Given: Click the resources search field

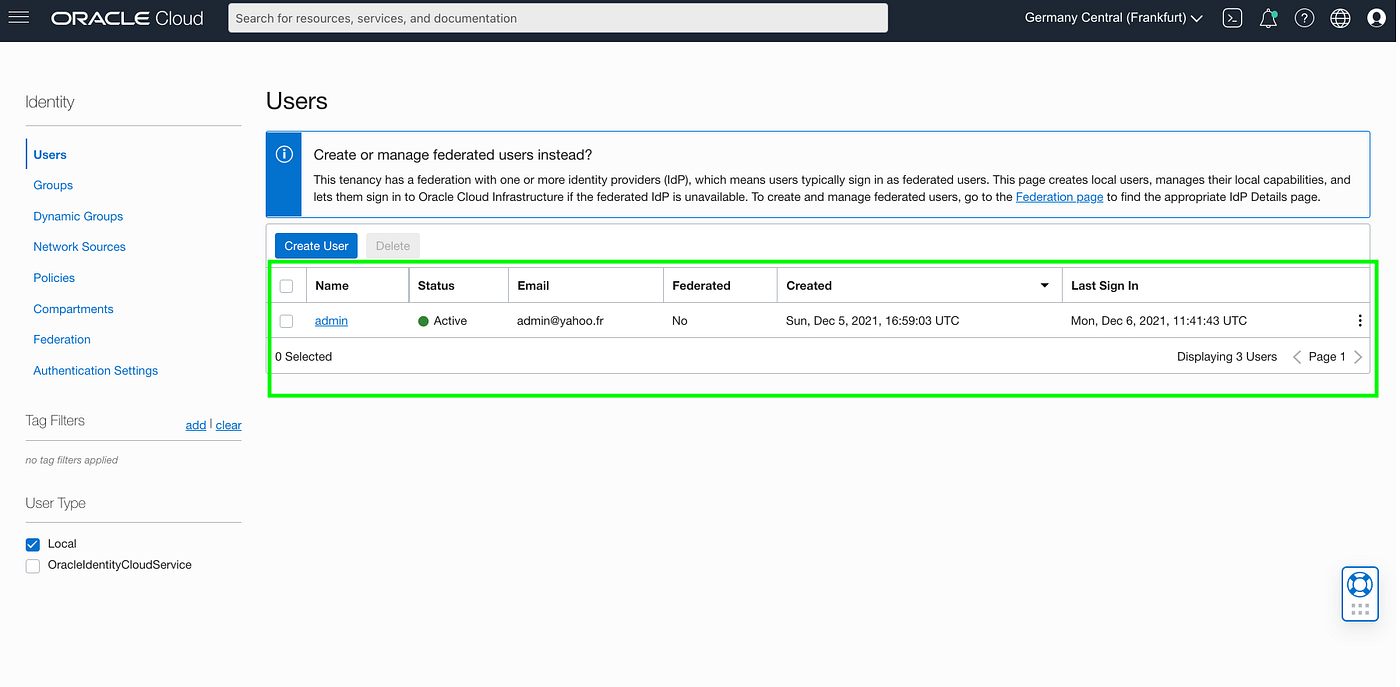Looking at the screenshot, I should [558, 17].
